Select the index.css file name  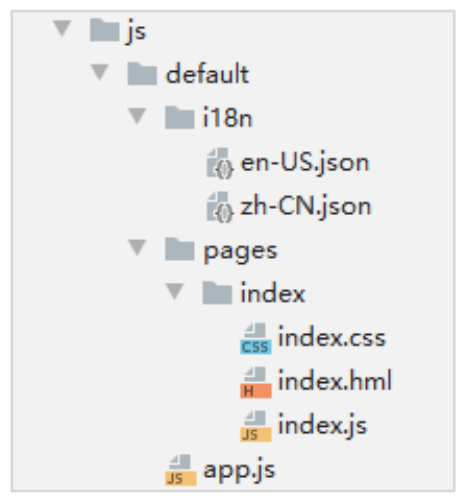point(332,337)
